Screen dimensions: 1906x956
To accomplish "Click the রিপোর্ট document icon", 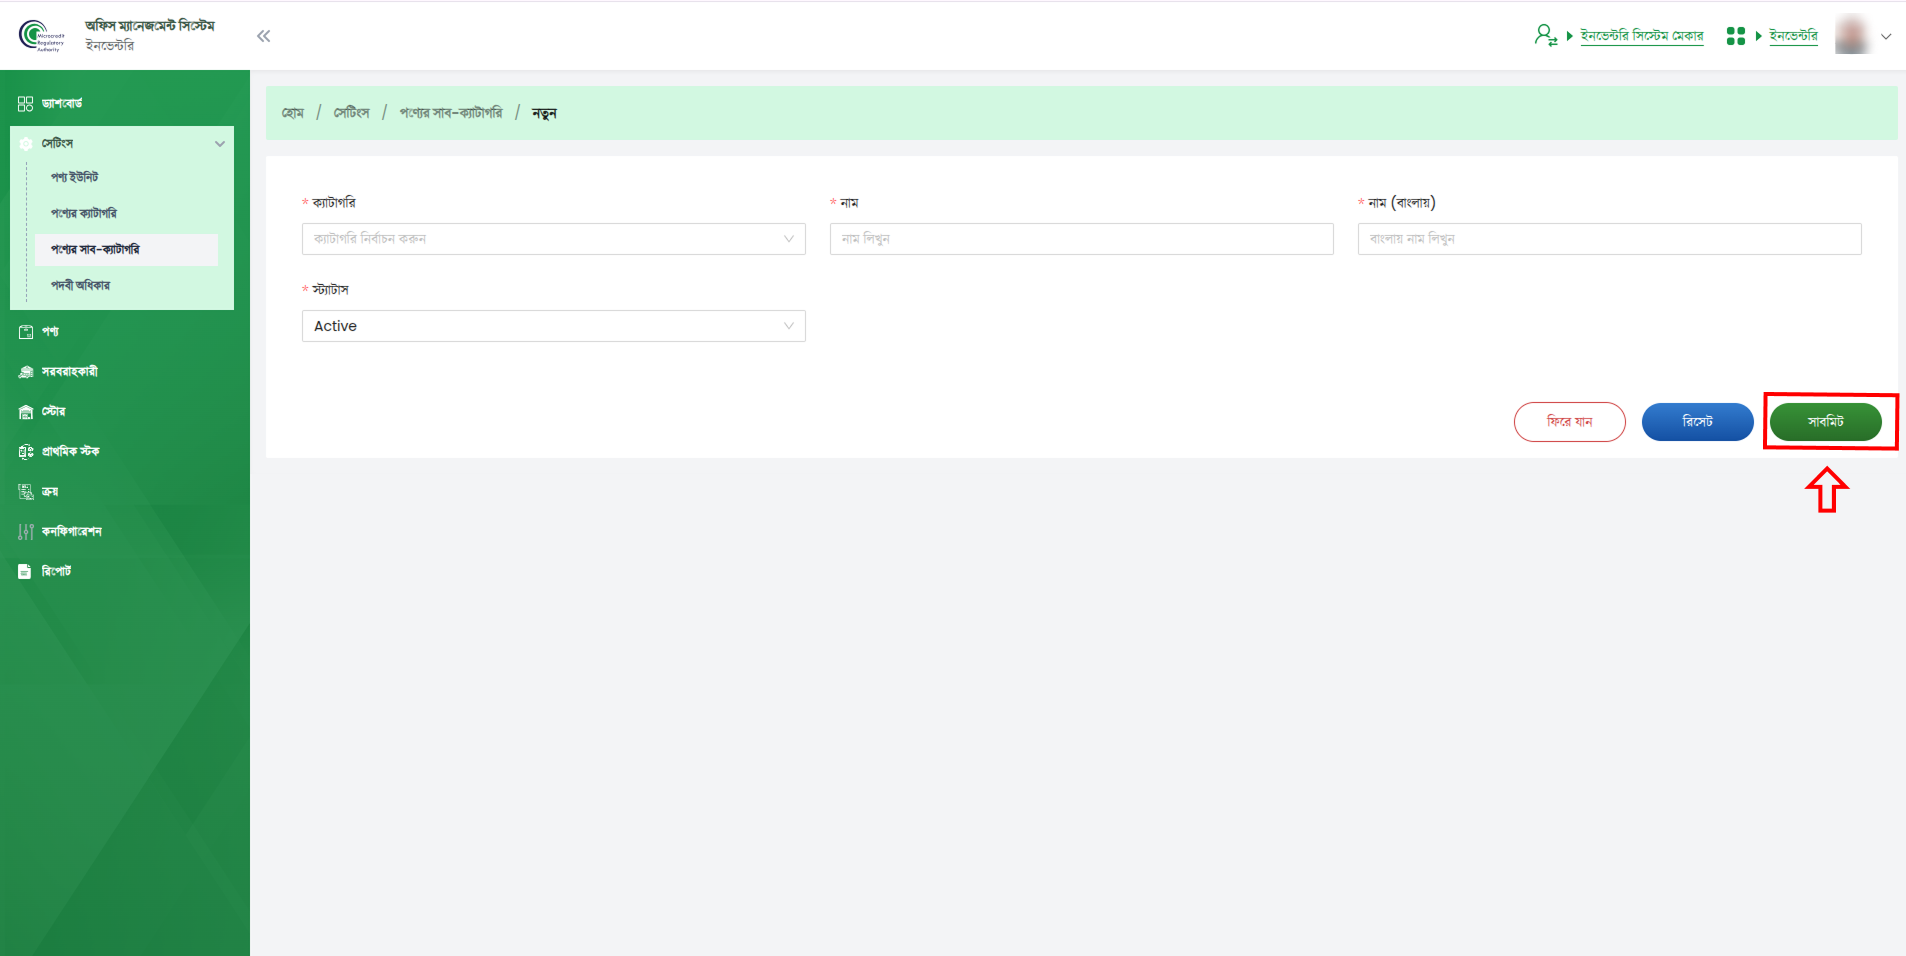I will pos(25,572).
